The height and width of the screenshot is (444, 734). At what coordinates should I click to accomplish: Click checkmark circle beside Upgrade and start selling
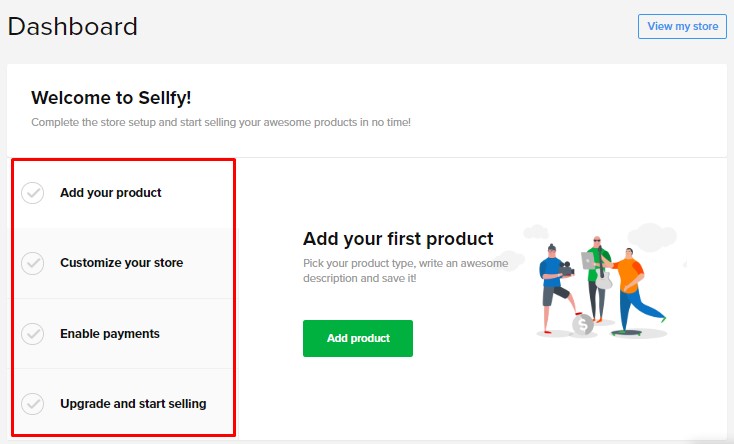point(33,404)
